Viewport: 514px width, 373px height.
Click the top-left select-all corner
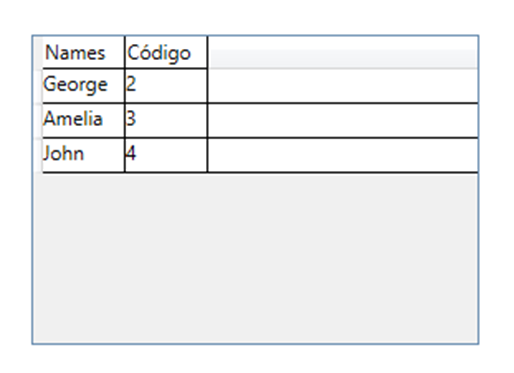38,52
